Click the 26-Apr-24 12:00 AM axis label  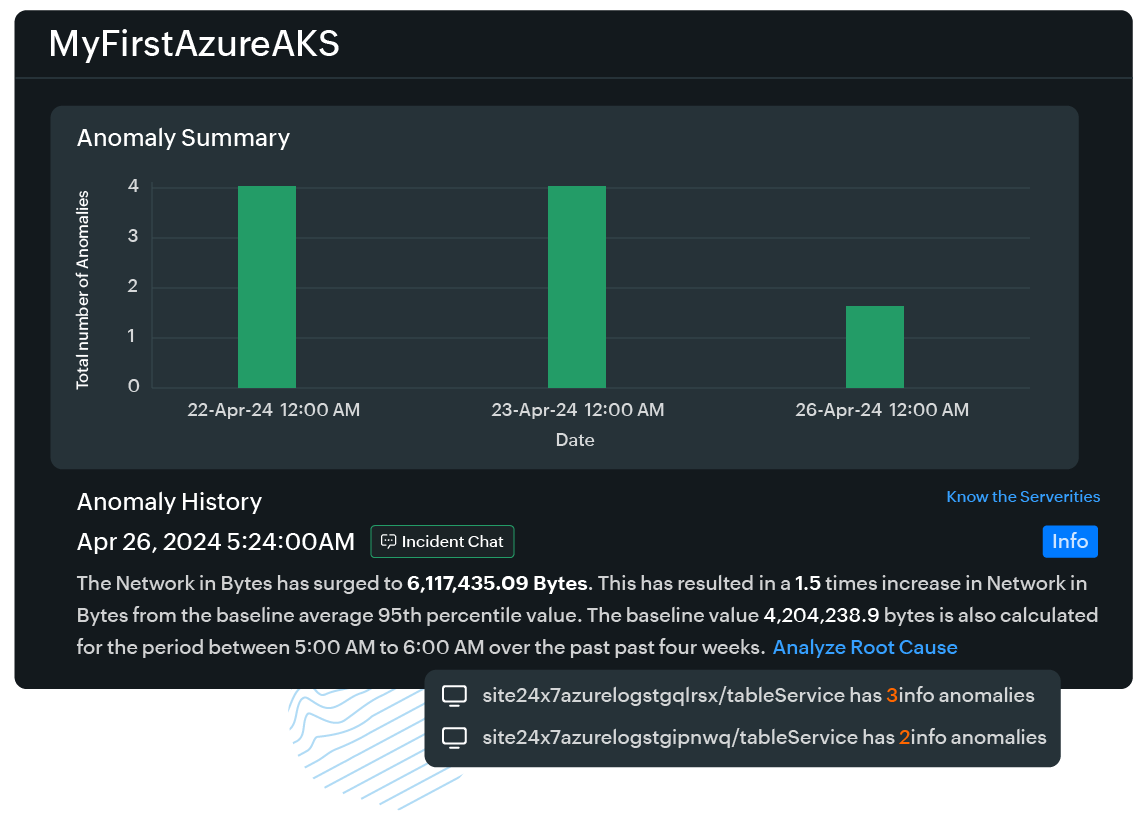881,410
